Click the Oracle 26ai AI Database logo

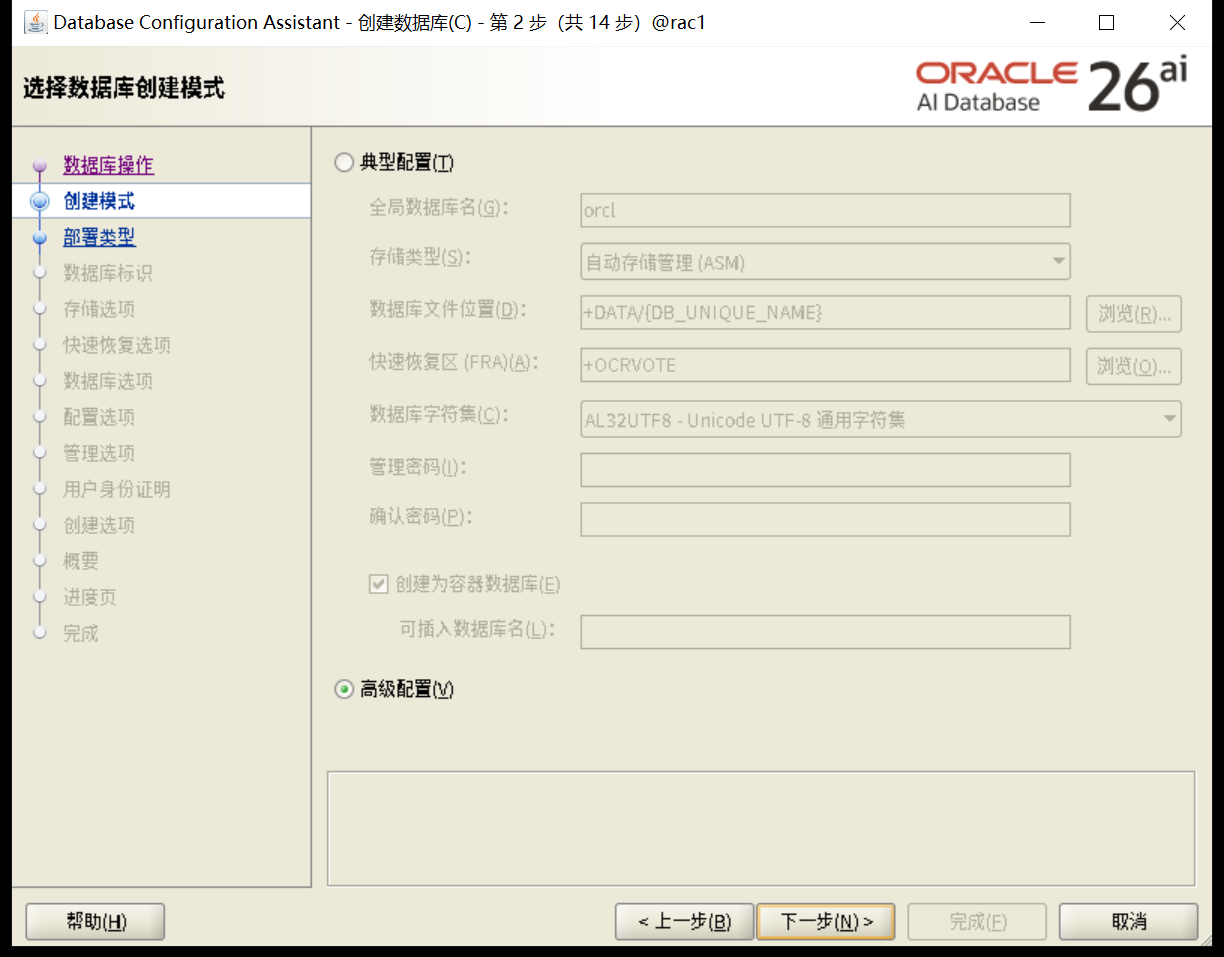(1052, 86)
